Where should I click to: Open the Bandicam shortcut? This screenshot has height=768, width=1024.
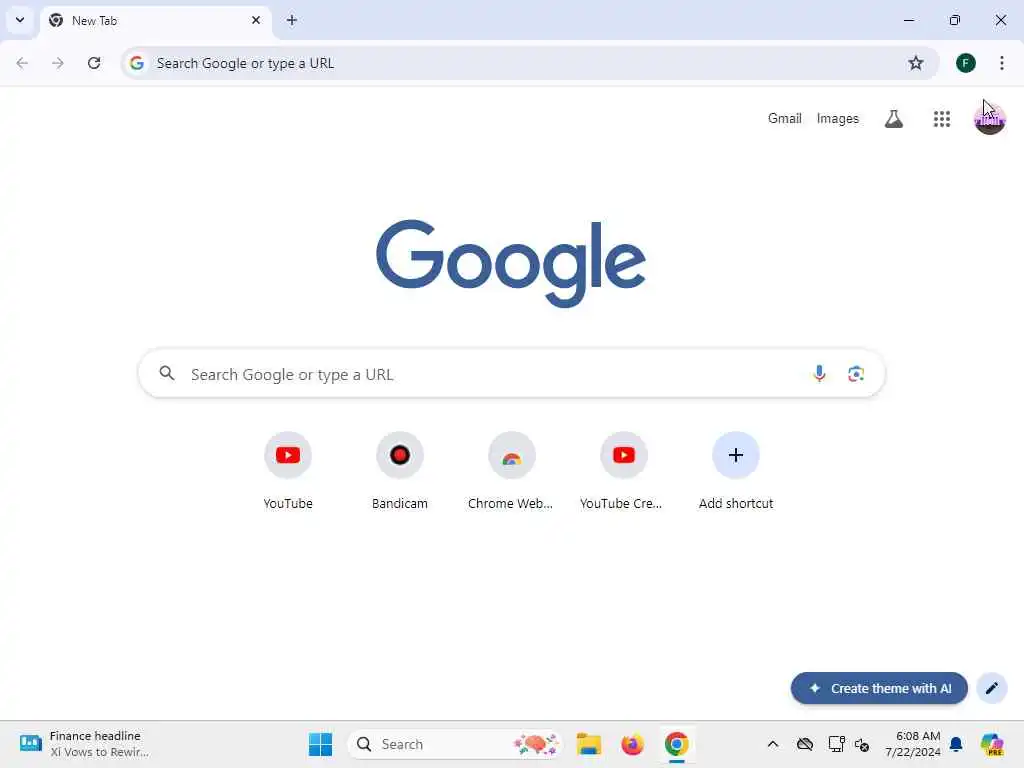[x=400, y=472]
